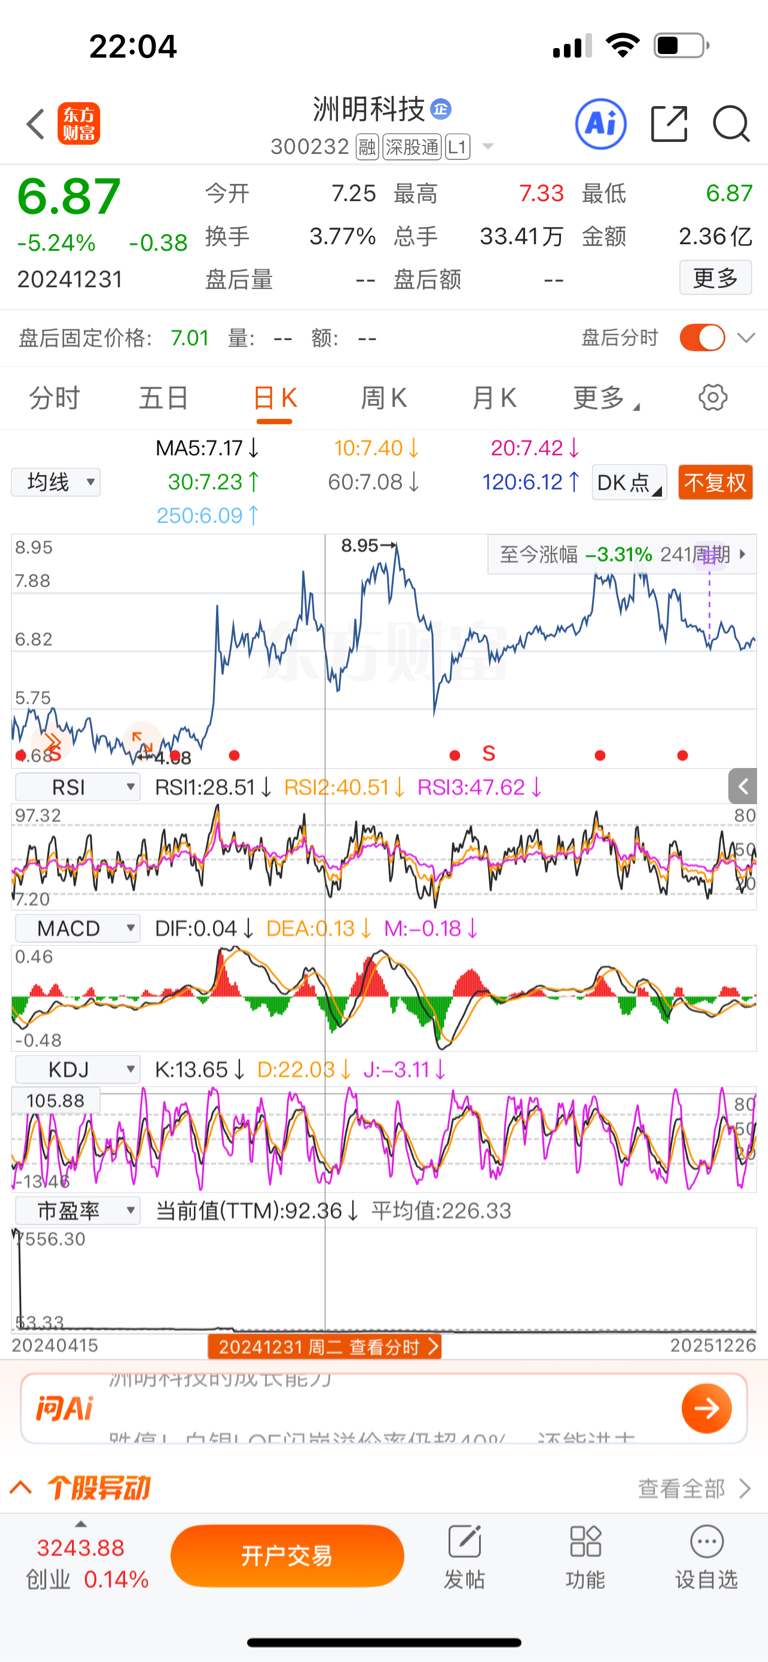Image resolution: width=768 pixels, height=1662 pixels.
Task: Tap the 融 margin badge
Action: pos(367,147)
